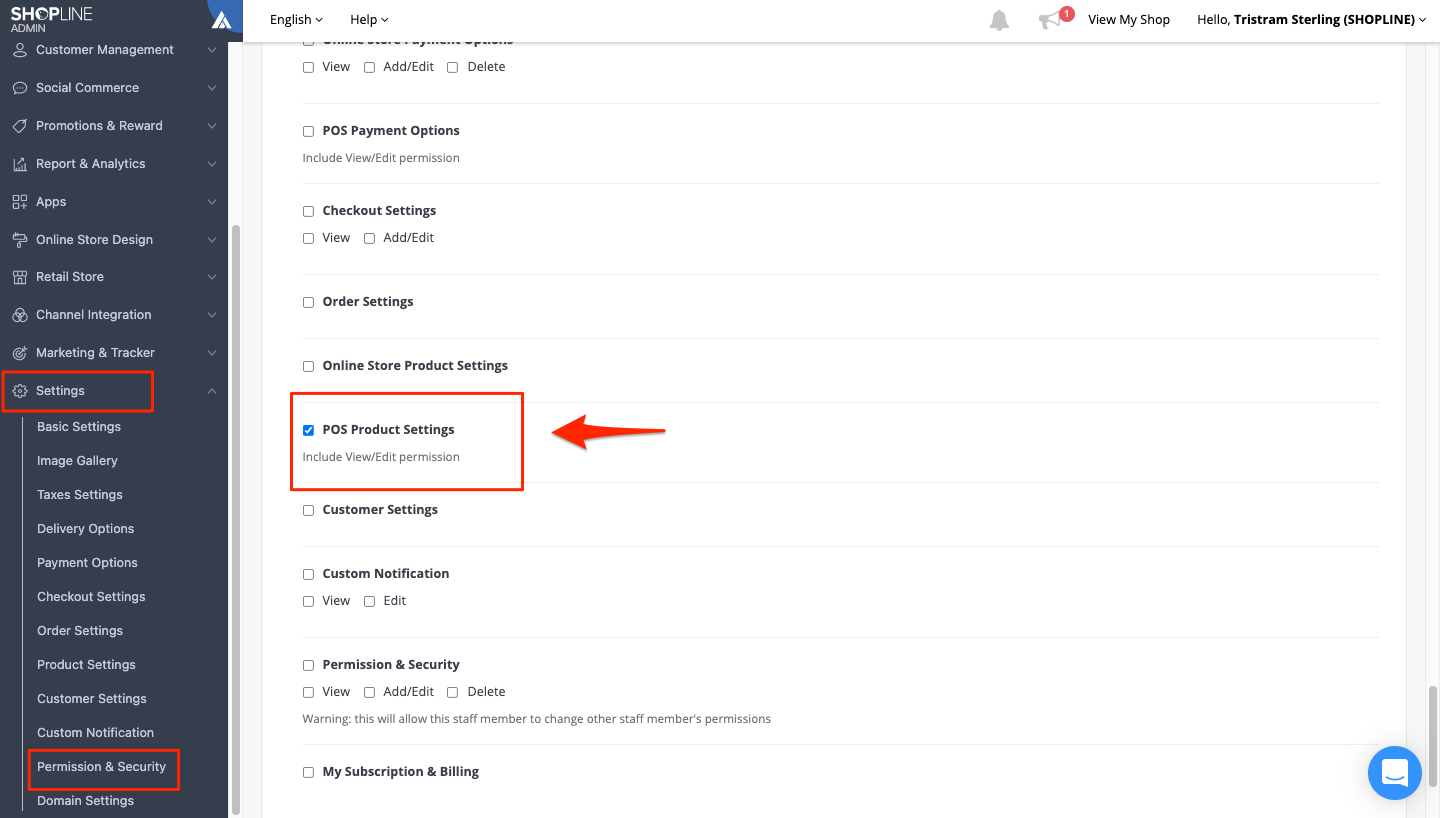Open the announcements megaphone icon
Image resolution: width=1440 pixels, height=818 pixels.
pyautogui.click(x=1050, y=20)
